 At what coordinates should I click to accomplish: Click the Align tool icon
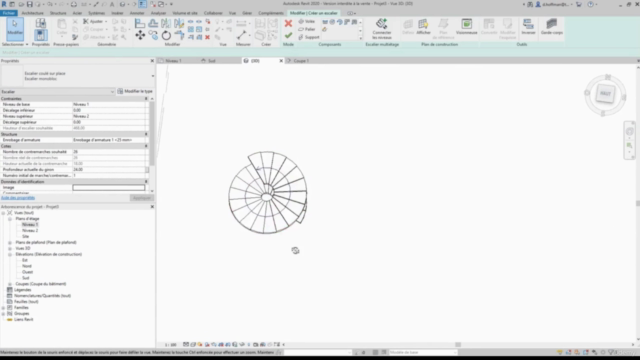(x=140, y=23)
